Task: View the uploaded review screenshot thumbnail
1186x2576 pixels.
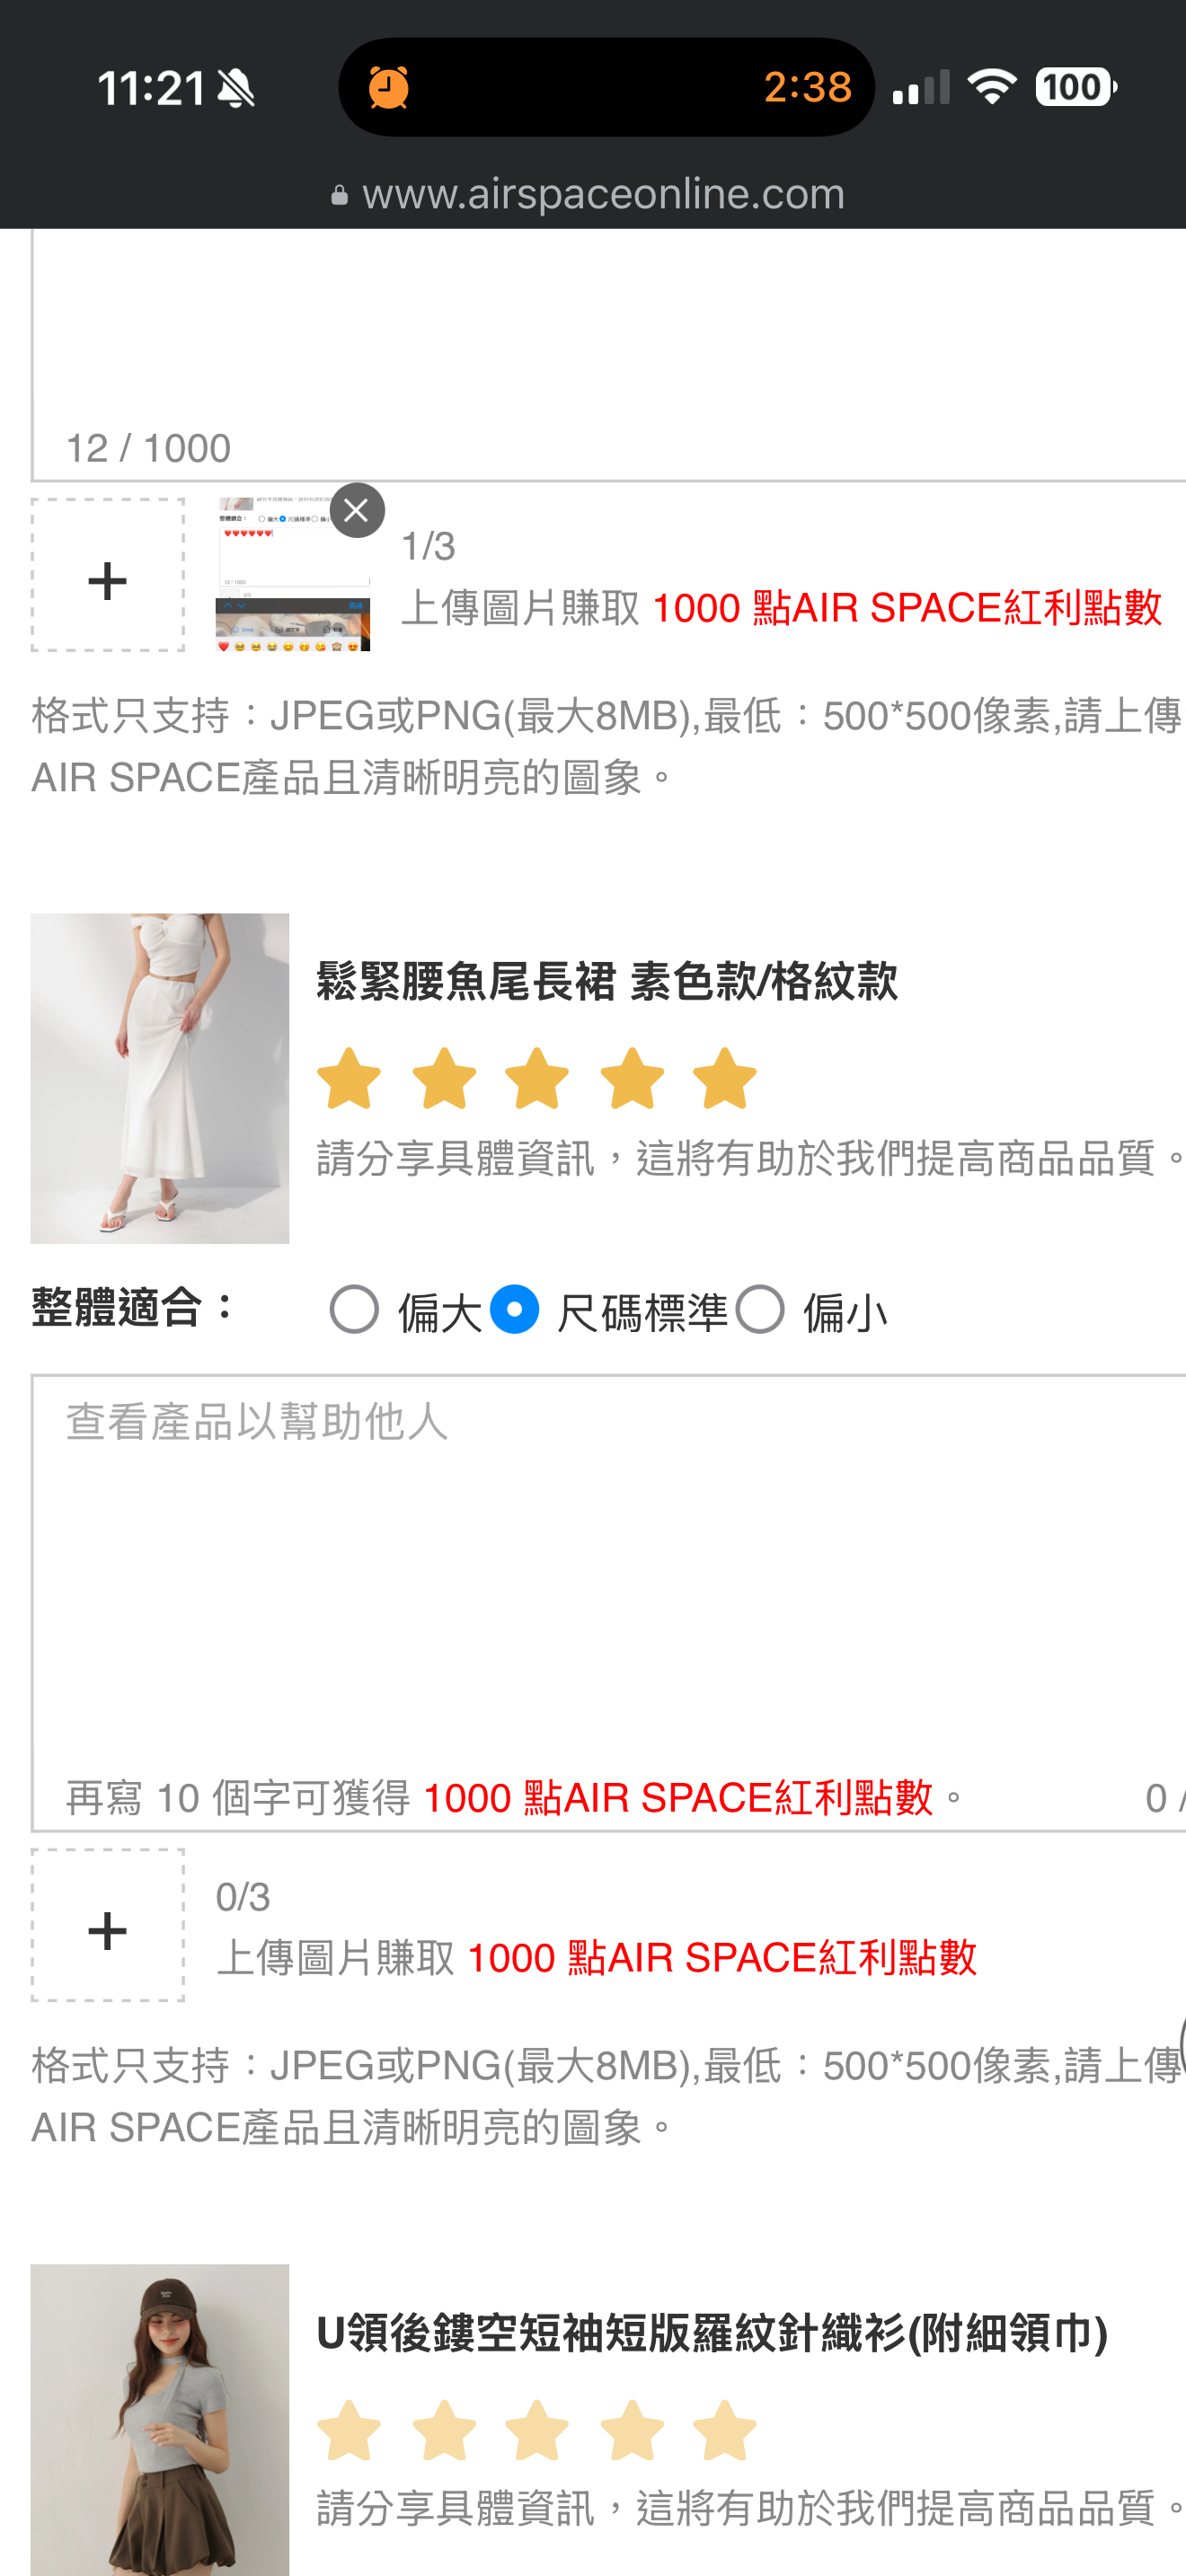Action: pyautogui.click(x=293, y=575)
